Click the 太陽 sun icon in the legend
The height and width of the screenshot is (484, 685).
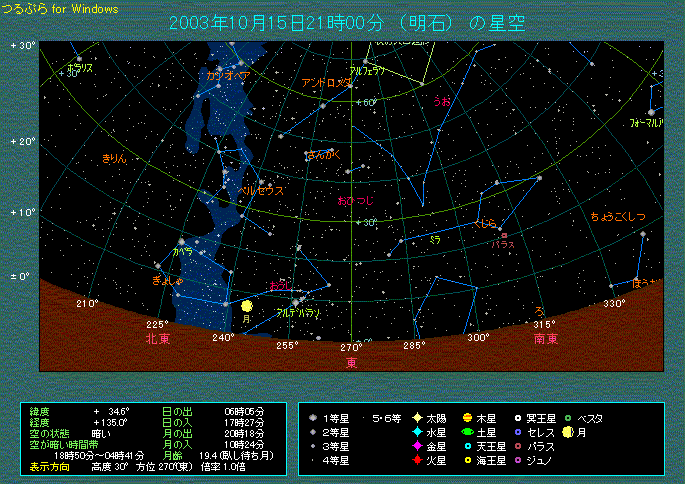tap(417, 418)
